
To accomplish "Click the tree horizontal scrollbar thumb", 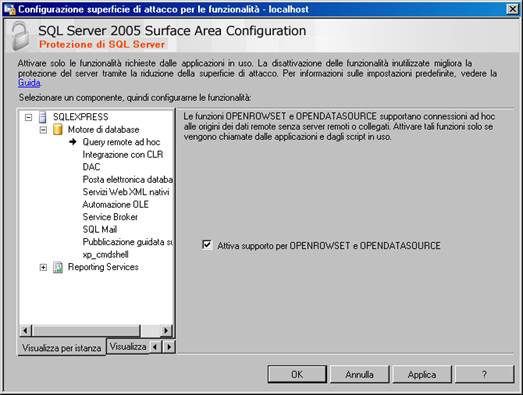I will [86, 331].
